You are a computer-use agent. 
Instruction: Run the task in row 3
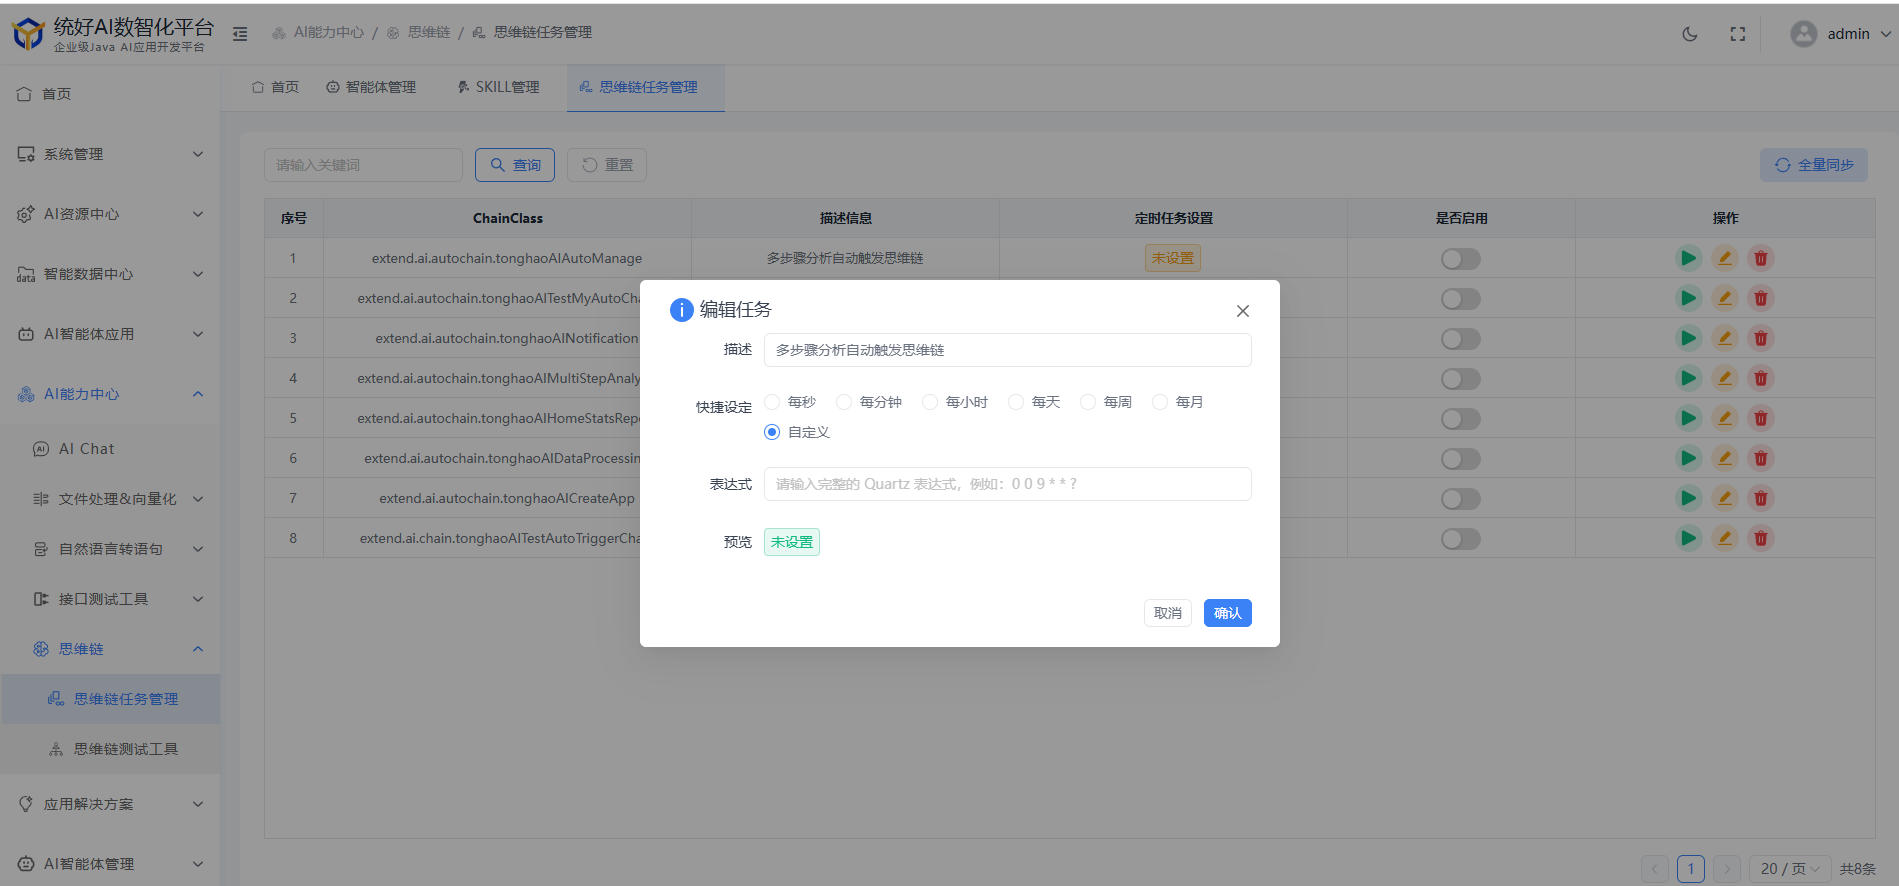tap(1688, 338)
